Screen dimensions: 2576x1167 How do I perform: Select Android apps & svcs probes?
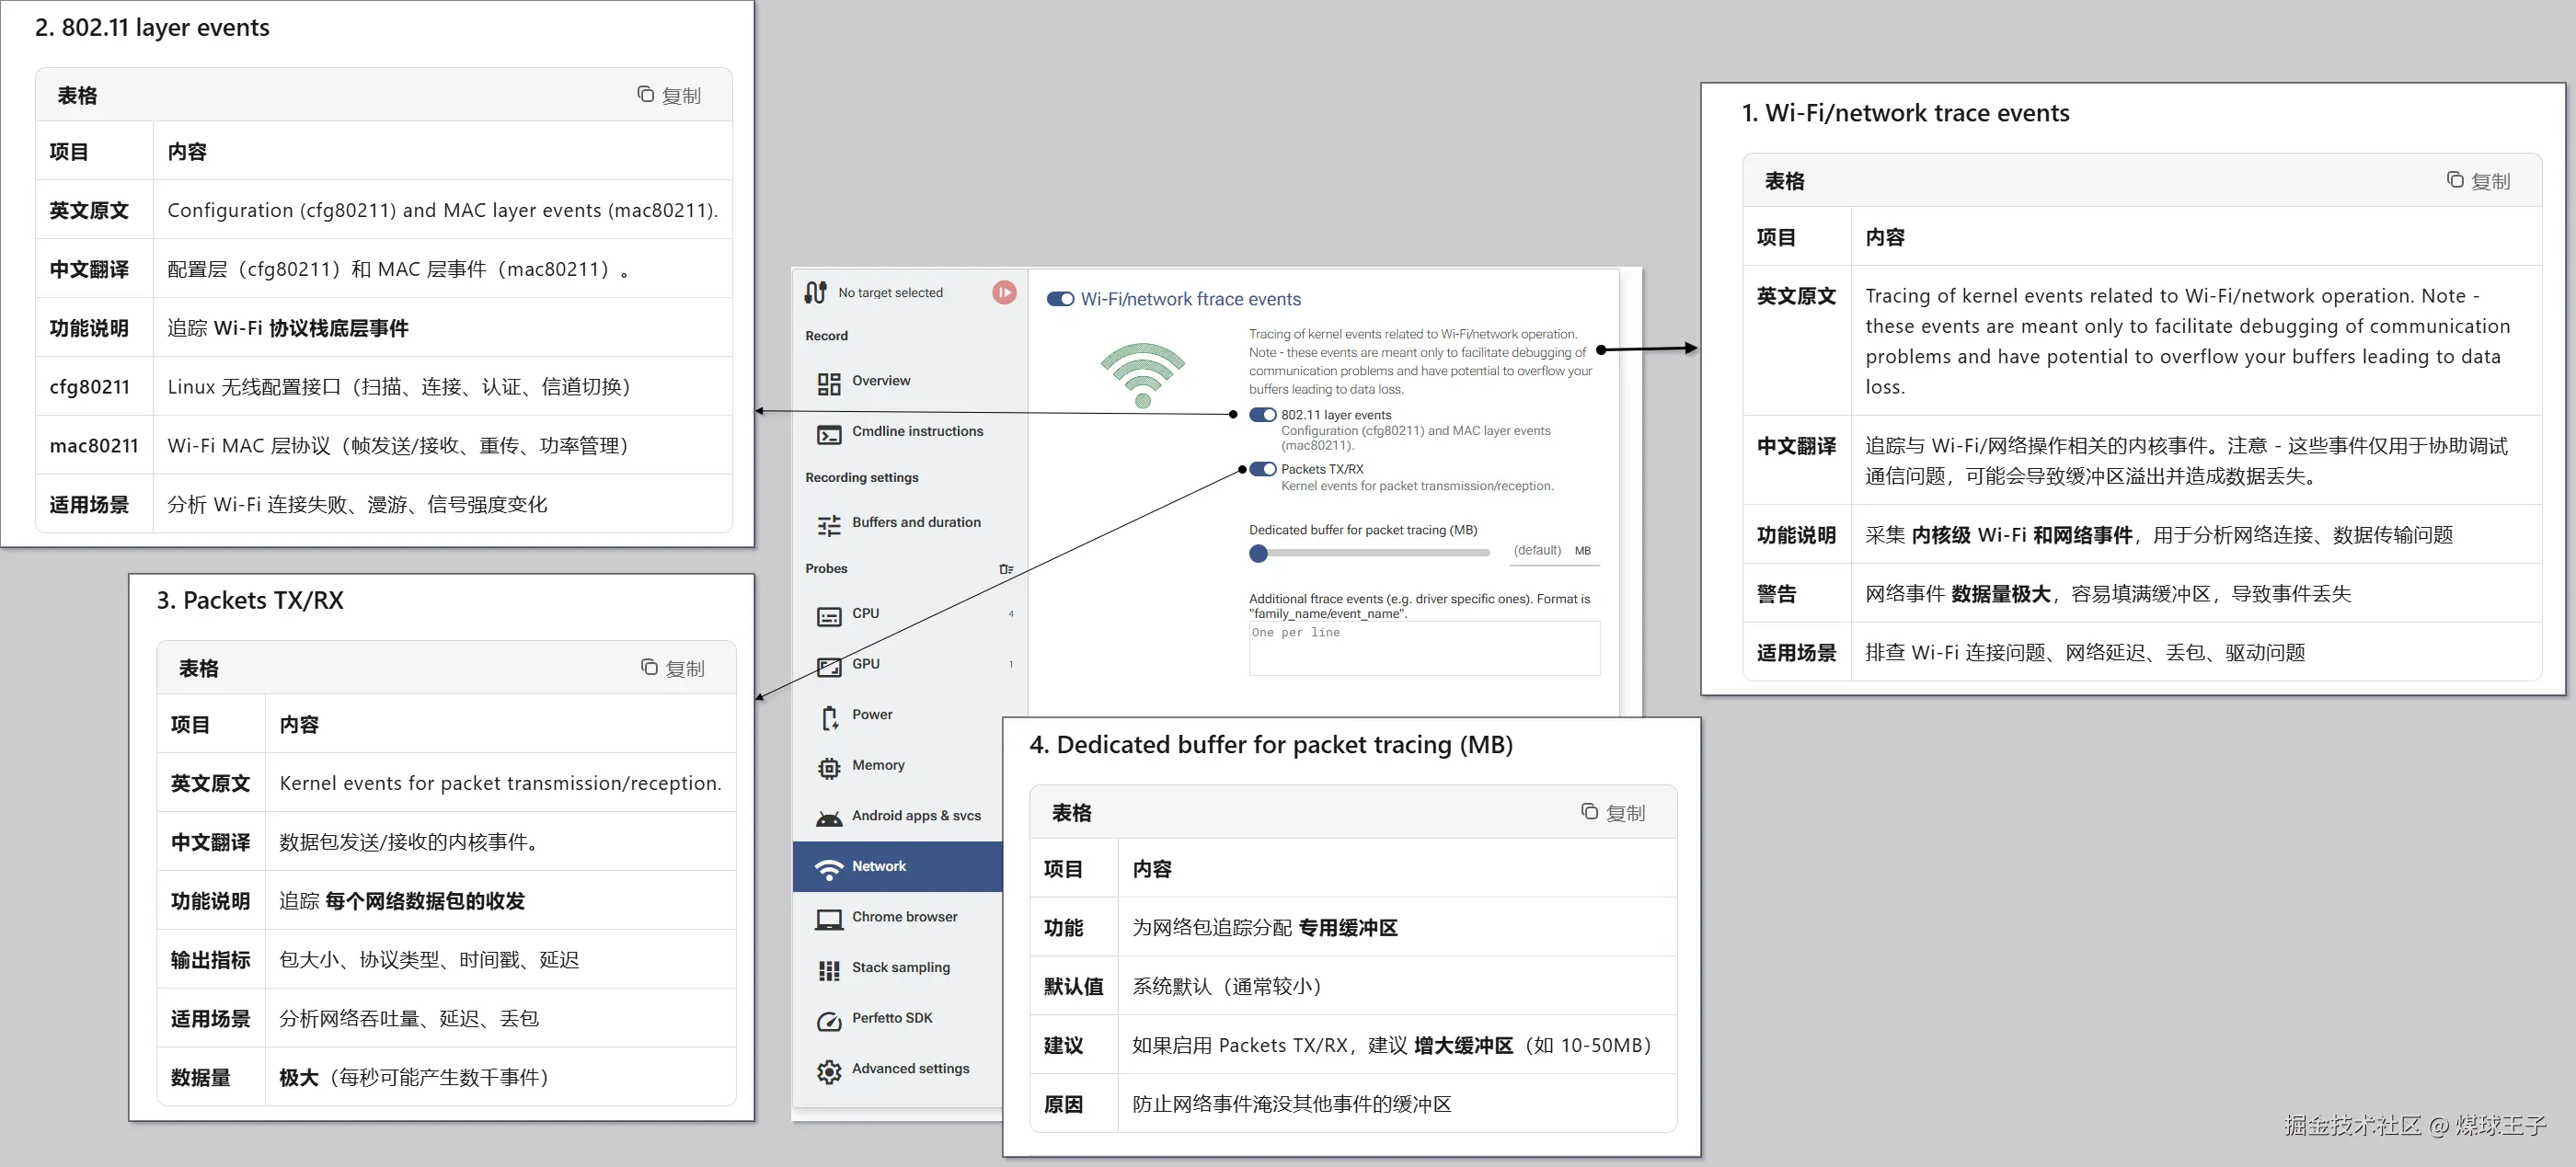point(915,816)
